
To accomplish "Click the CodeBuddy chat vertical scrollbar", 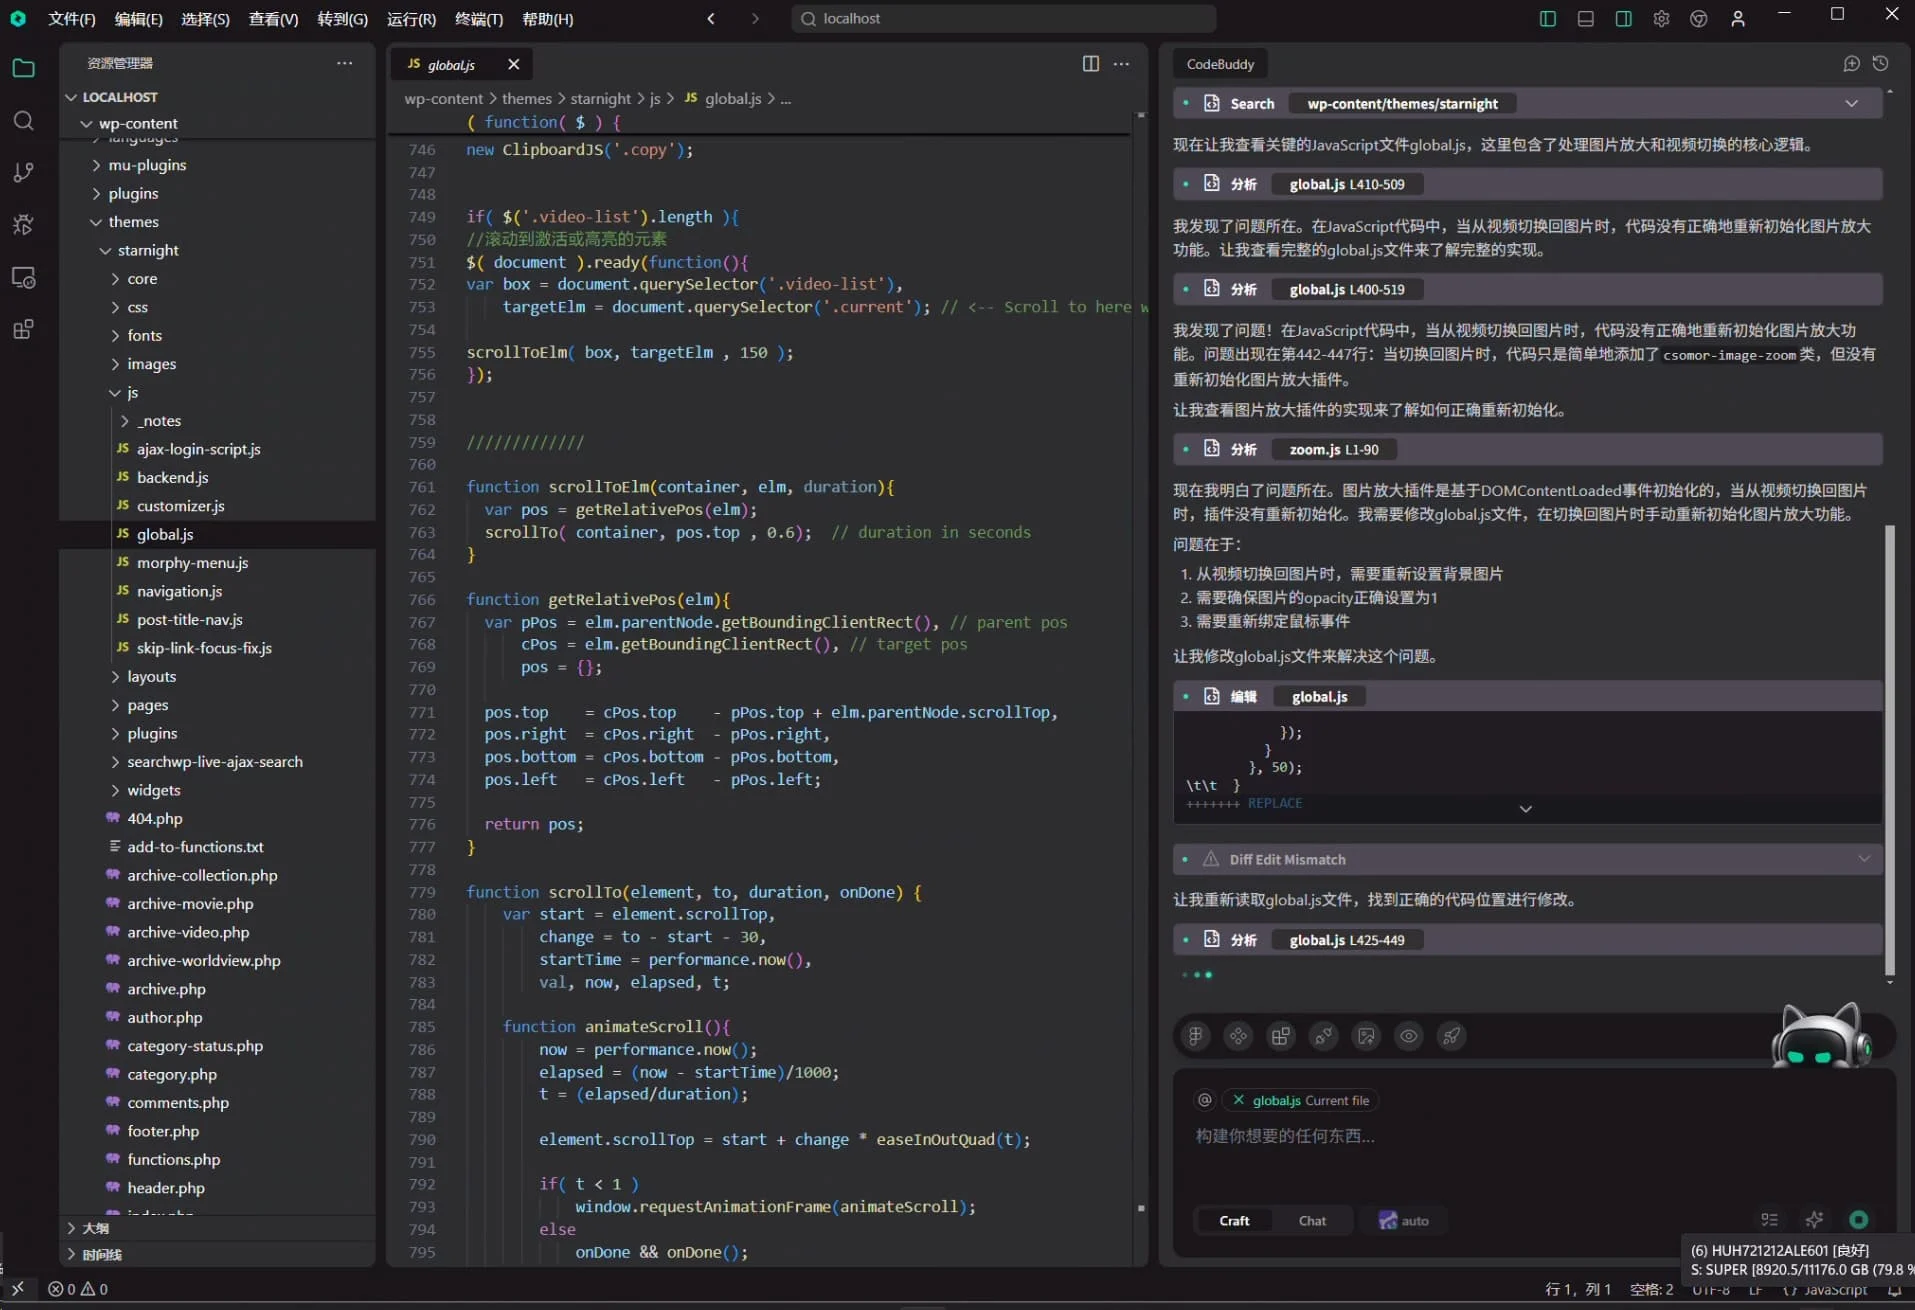I will click(x=1889, y=750).
